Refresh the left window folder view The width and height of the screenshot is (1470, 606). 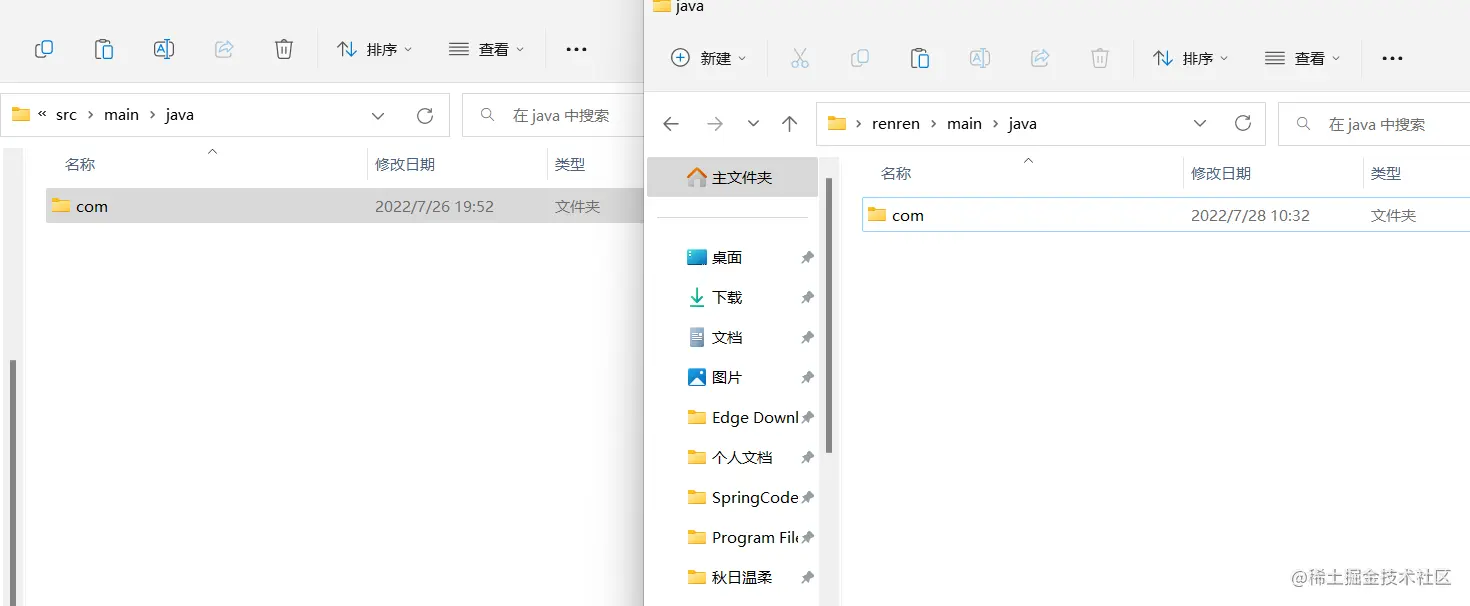coord(425,116)
